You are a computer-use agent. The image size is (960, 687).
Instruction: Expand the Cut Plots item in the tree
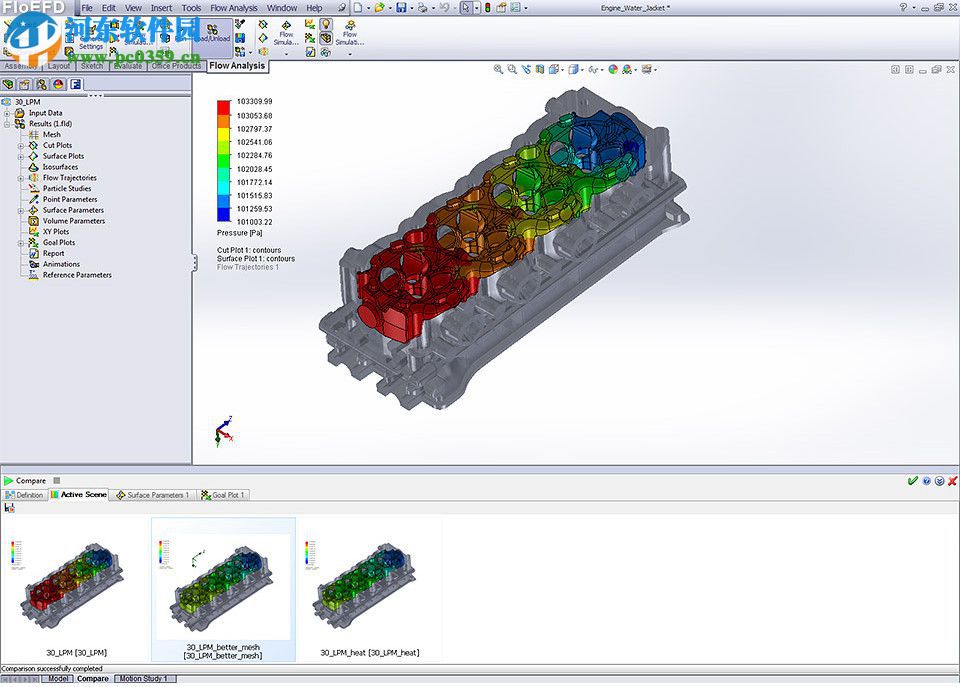pos(19,145)
